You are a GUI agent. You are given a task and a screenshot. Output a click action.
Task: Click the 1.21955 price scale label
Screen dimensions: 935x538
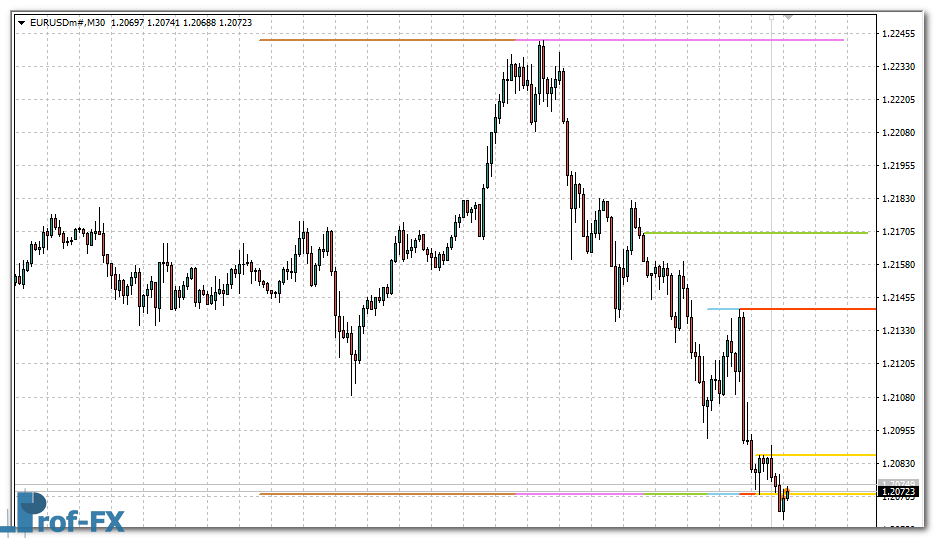[x=901, y=166]
